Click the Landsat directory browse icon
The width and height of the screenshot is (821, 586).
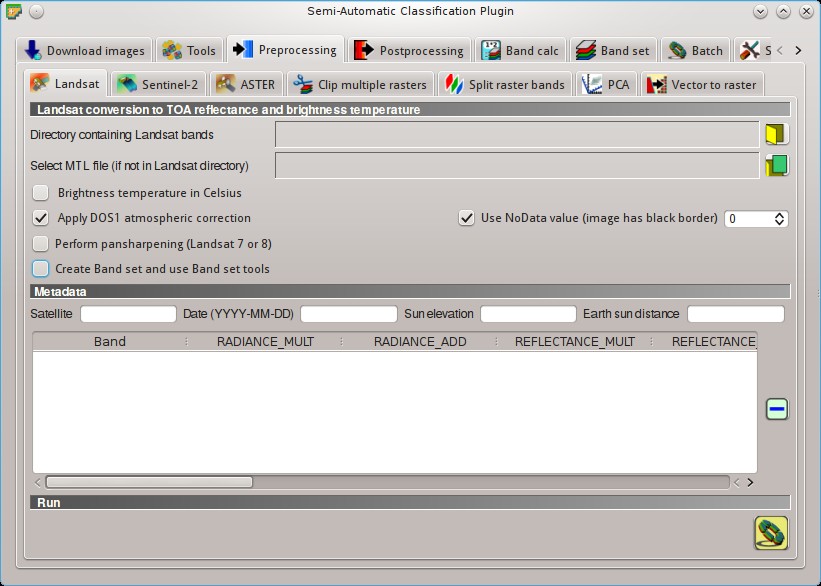tap(776, 135)
